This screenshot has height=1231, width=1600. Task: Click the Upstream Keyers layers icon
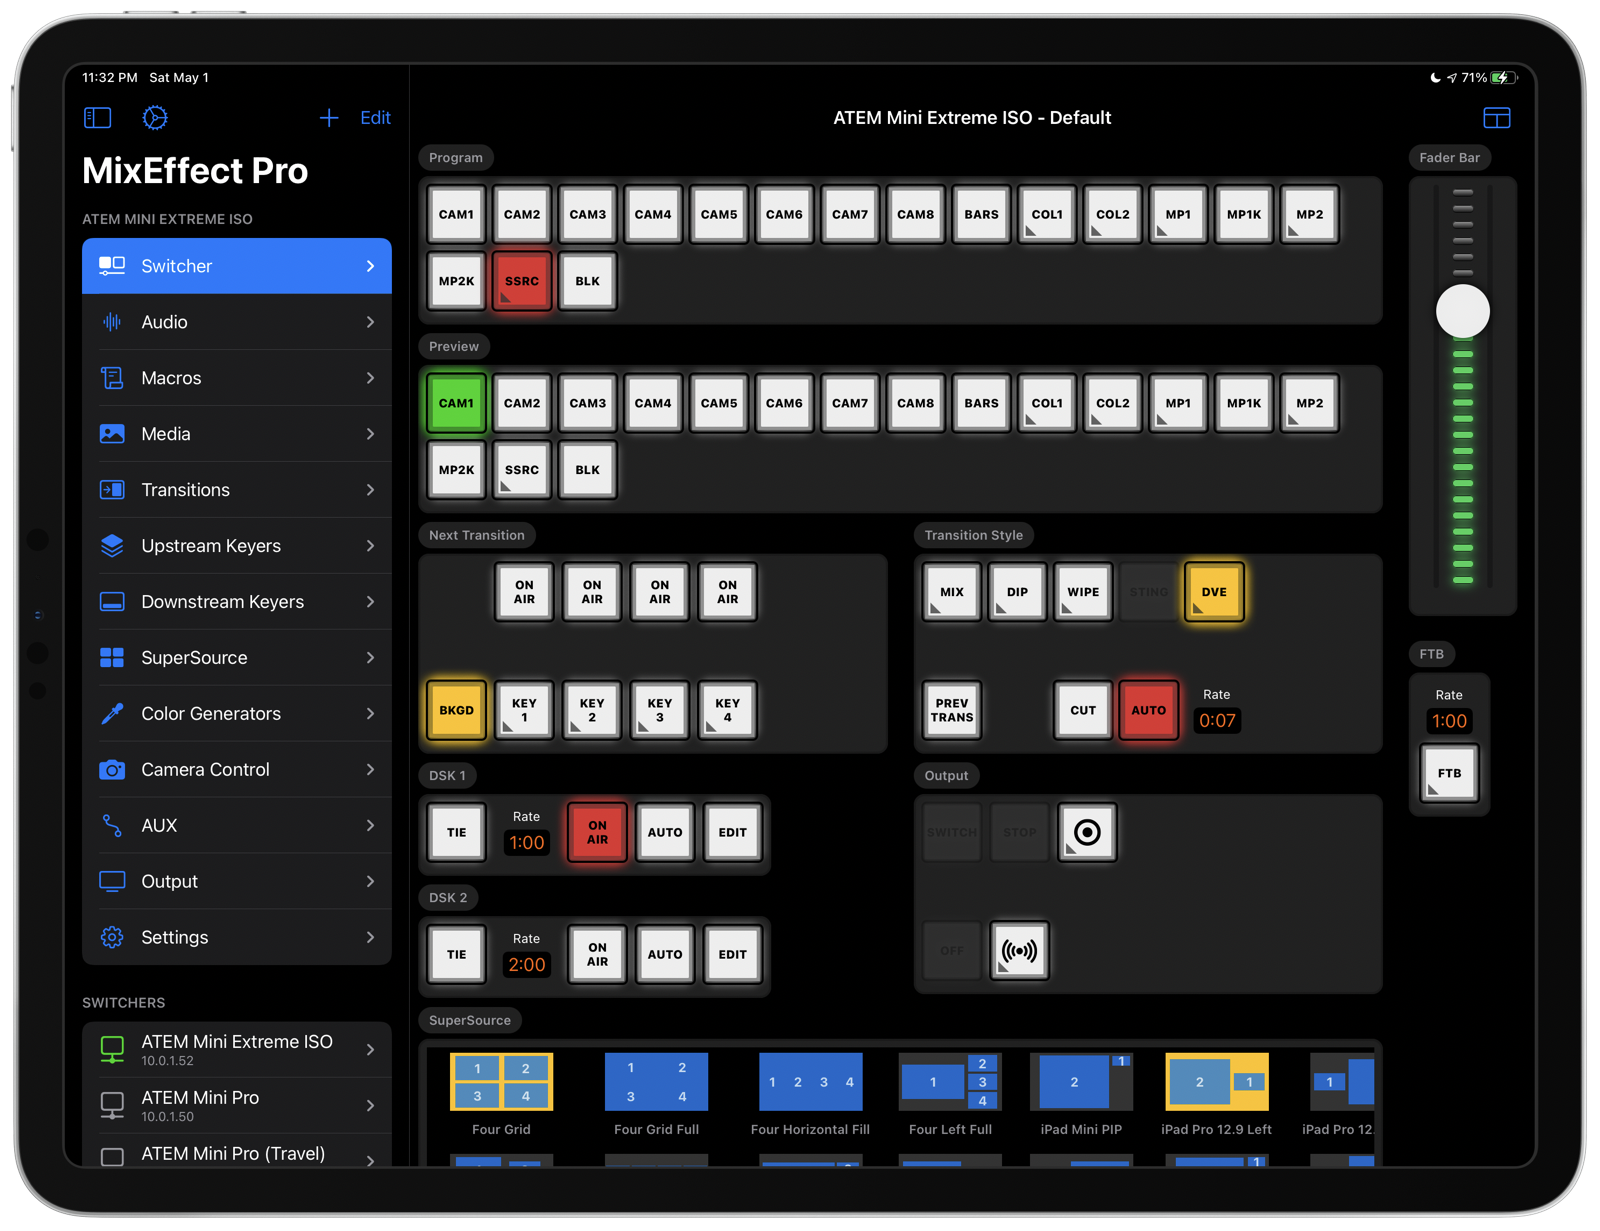coord(112,546)
